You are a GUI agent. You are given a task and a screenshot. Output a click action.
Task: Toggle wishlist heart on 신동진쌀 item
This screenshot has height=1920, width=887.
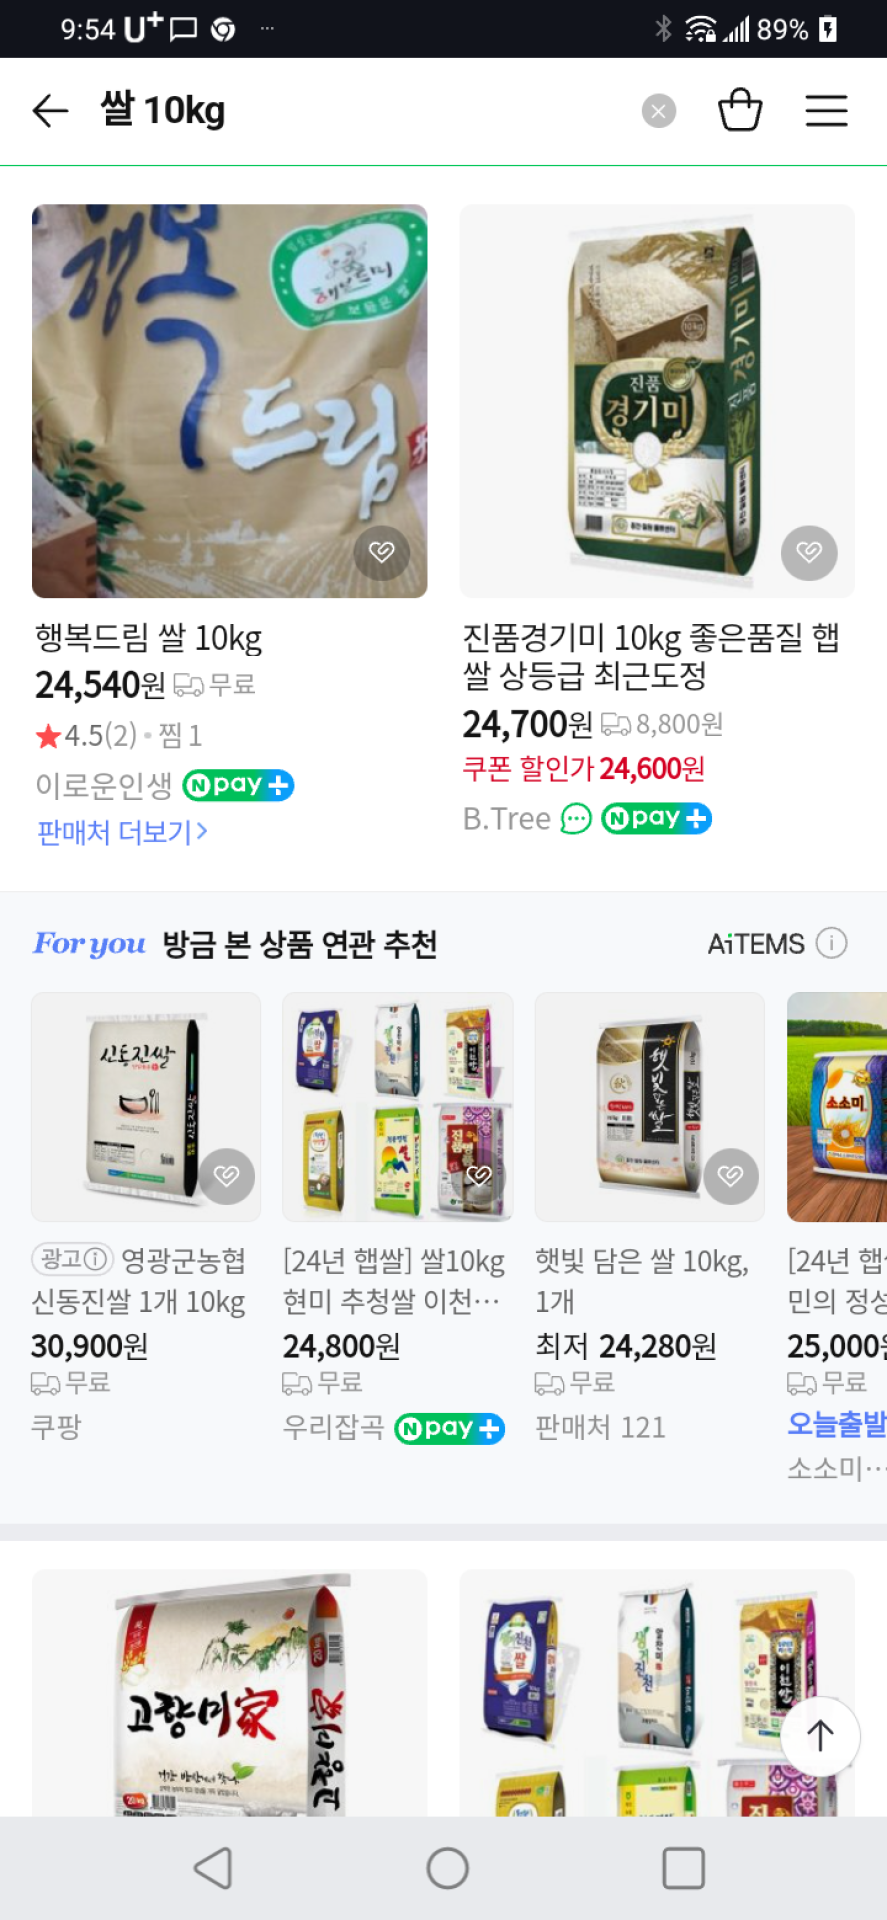[x=227, y=1176]
